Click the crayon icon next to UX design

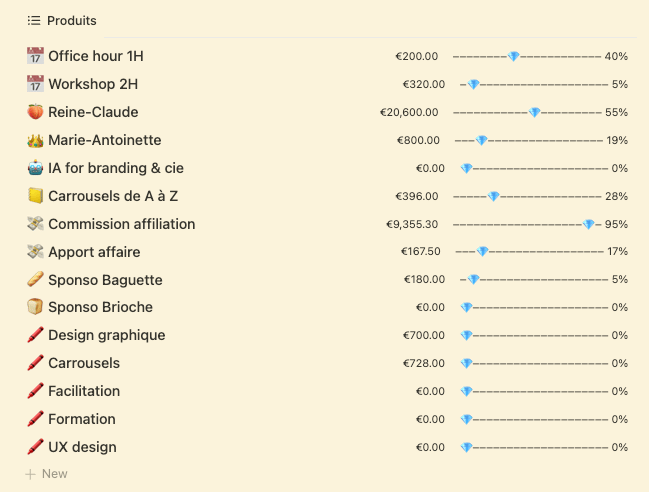click(35, 447)
